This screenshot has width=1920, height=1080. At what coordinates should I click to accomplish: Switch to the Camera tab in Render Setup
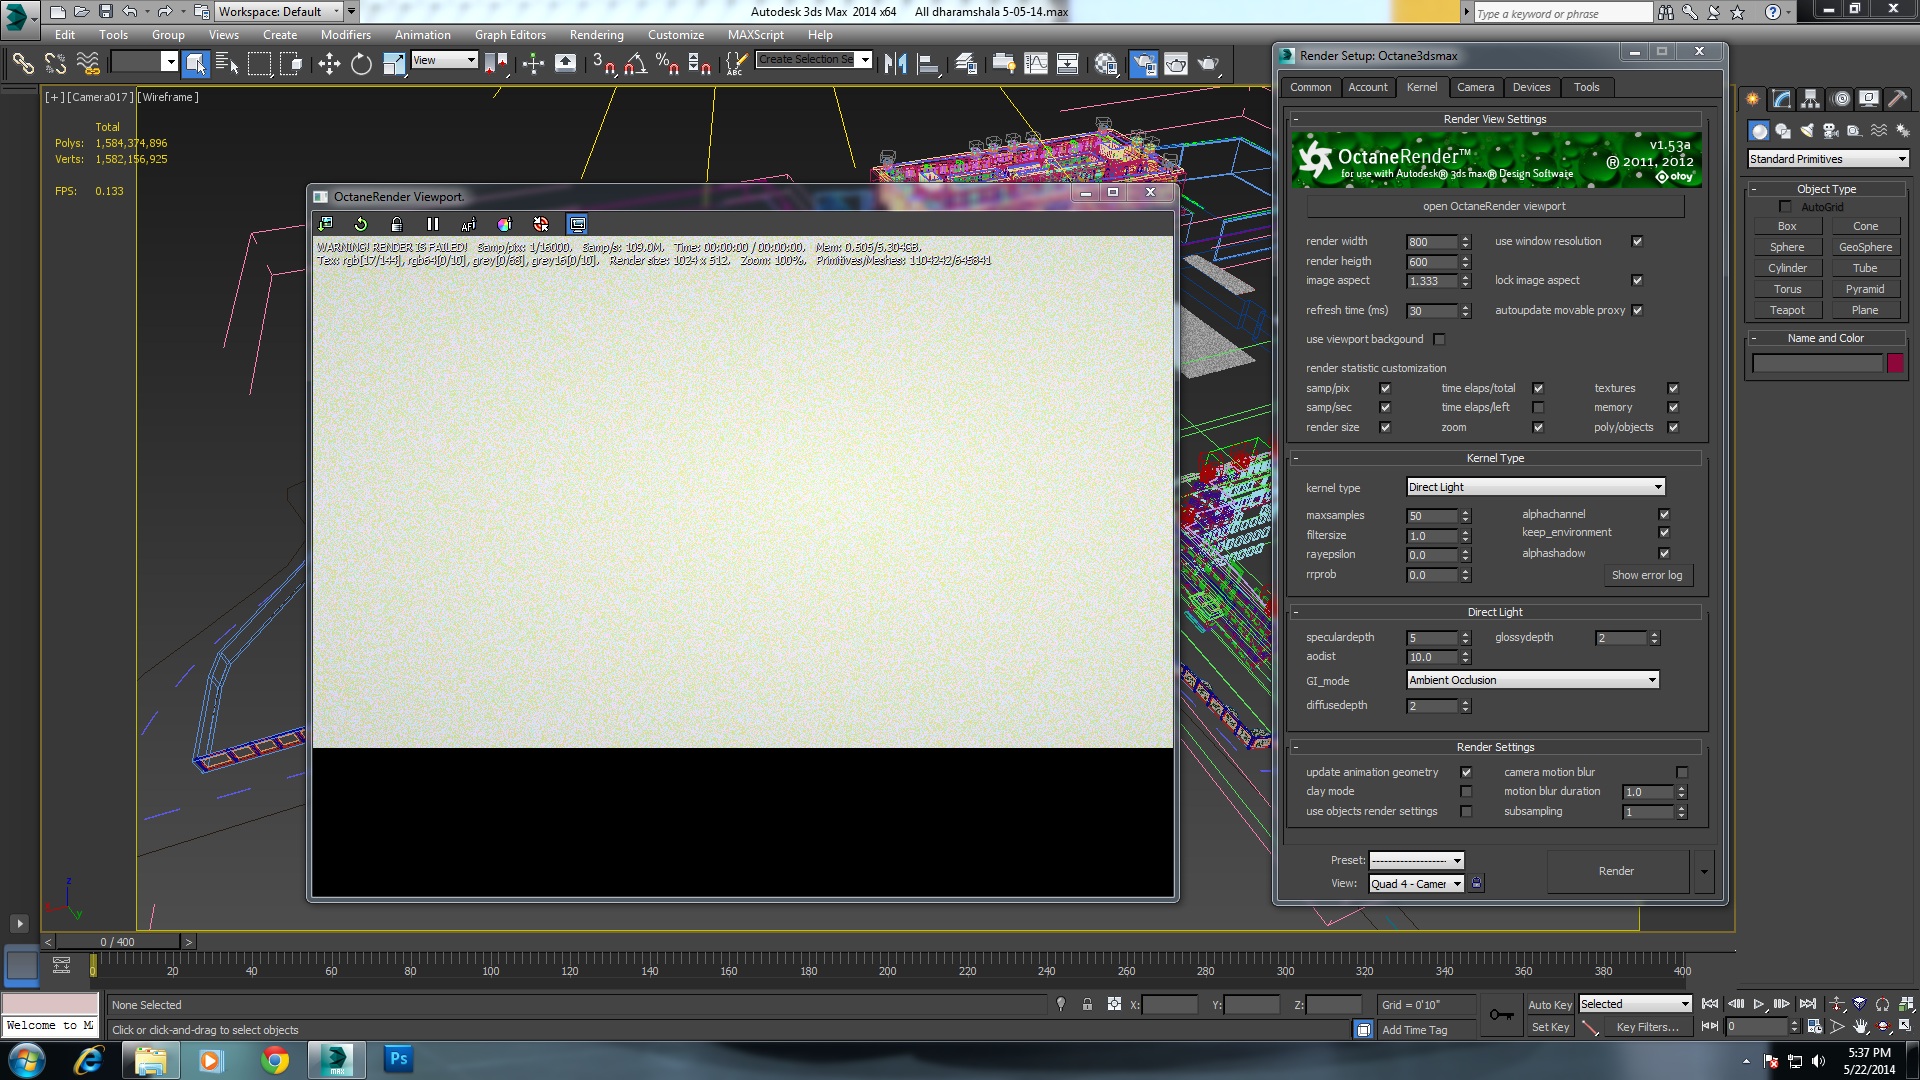1475,87
